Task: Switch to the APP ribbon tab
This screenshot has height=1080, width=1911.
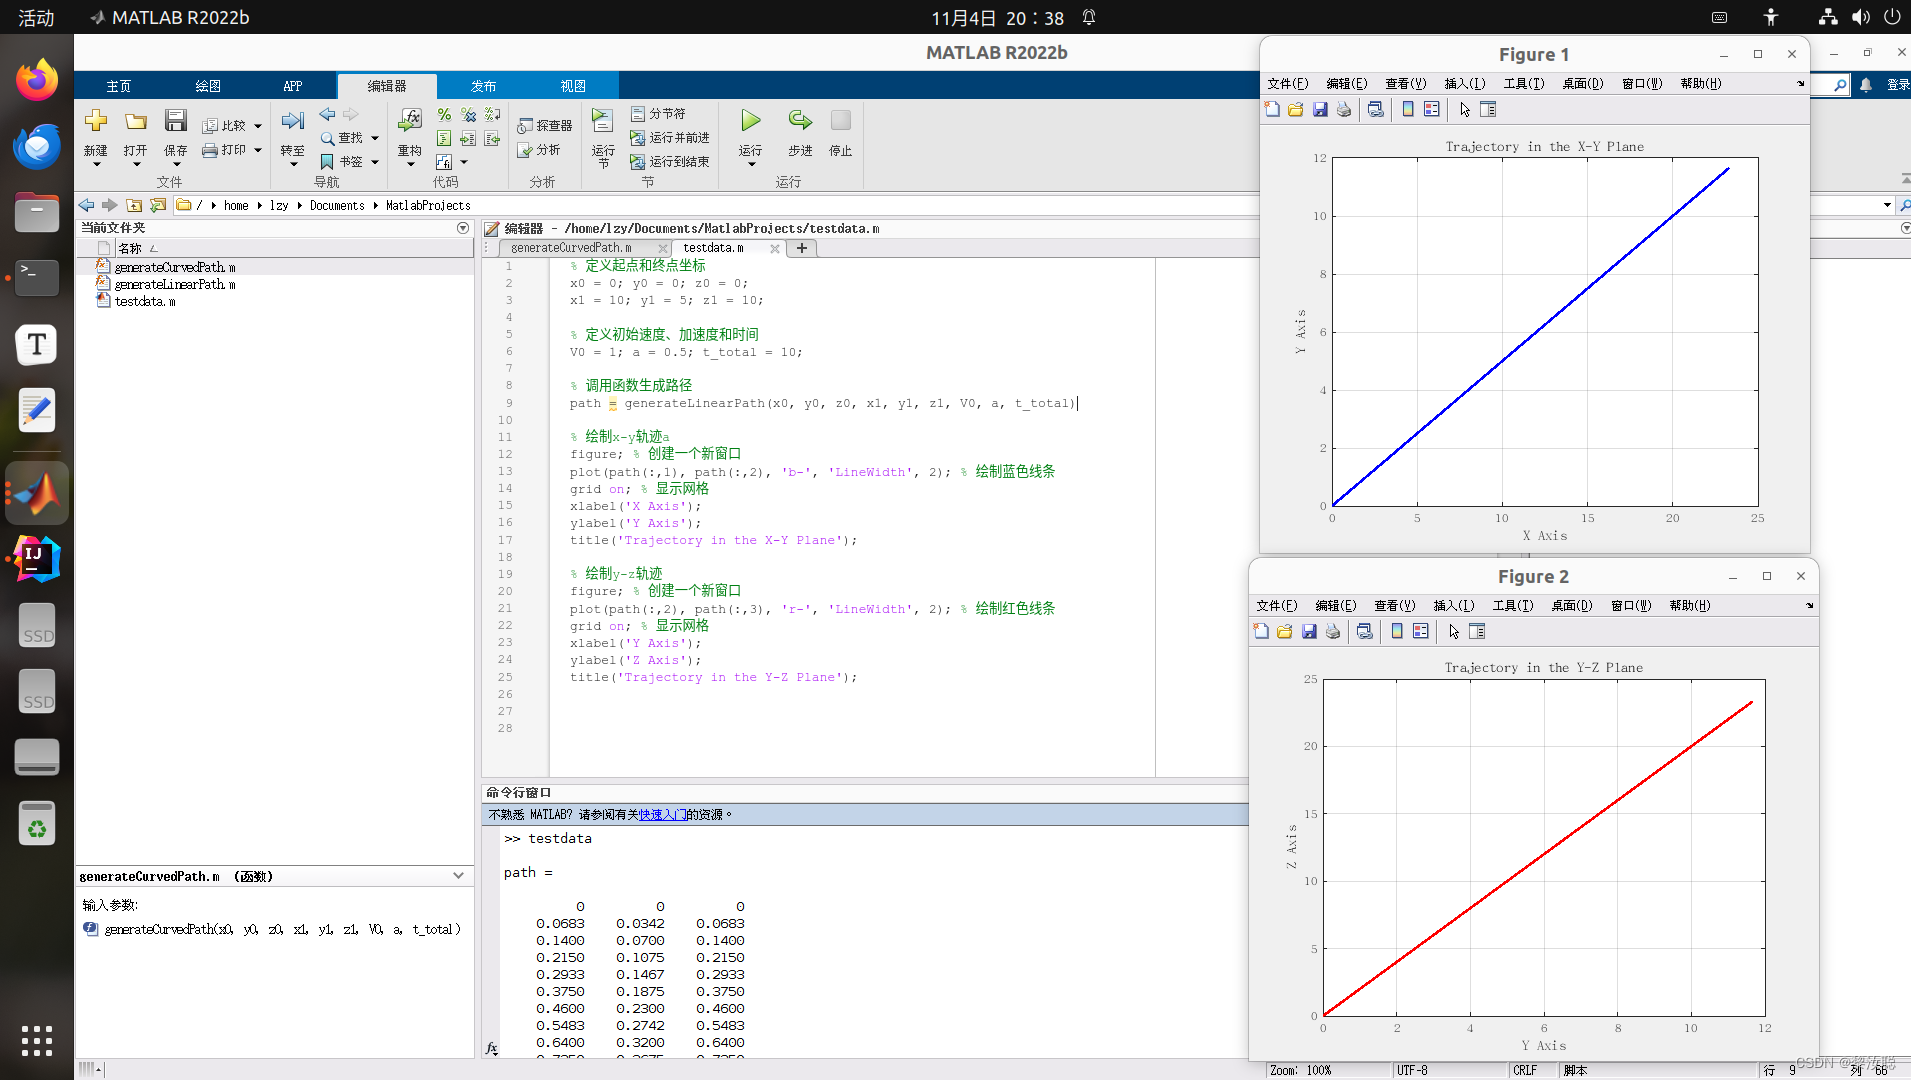Action: pos(292,86)
